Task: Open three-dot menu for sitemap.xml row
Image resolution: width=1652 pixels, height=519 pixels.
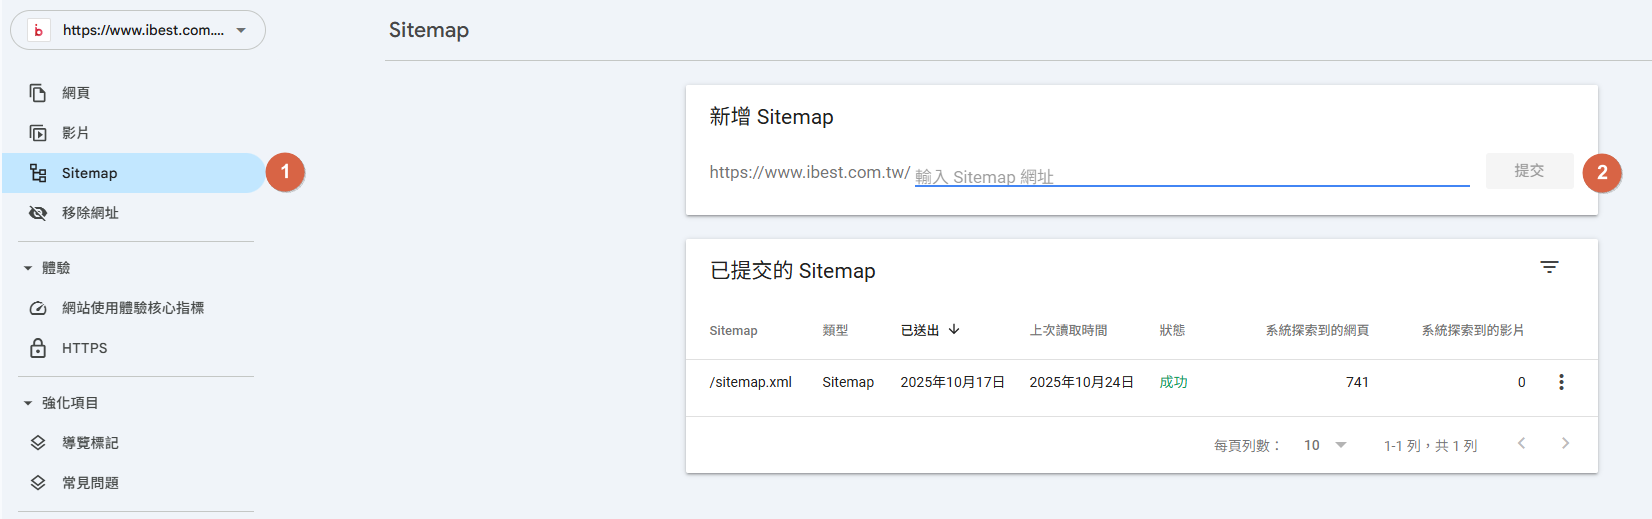Action: click(1561, 382)
